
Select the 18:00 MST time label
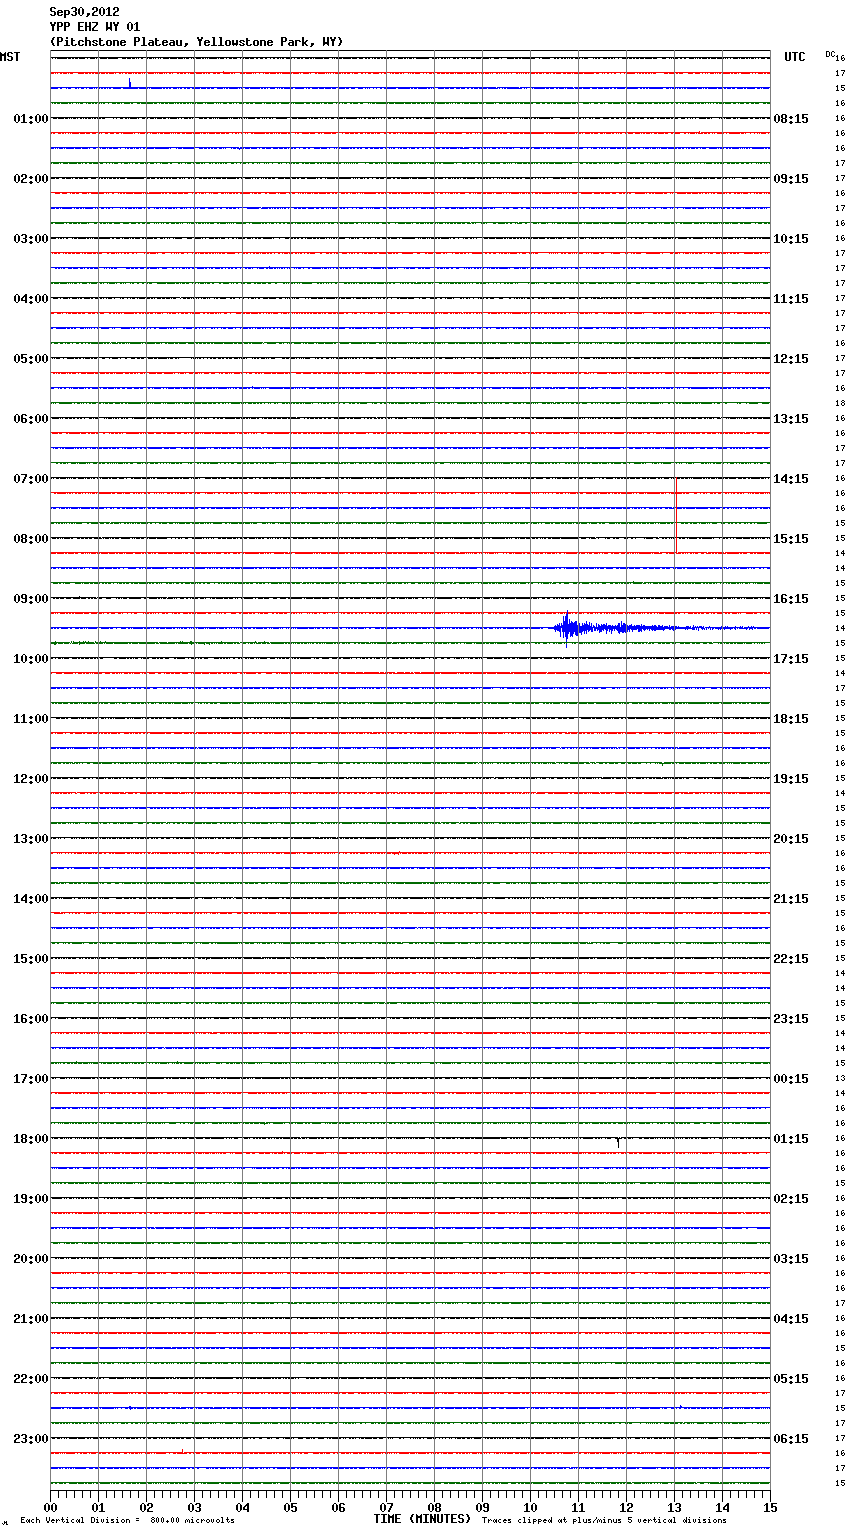31,1139
